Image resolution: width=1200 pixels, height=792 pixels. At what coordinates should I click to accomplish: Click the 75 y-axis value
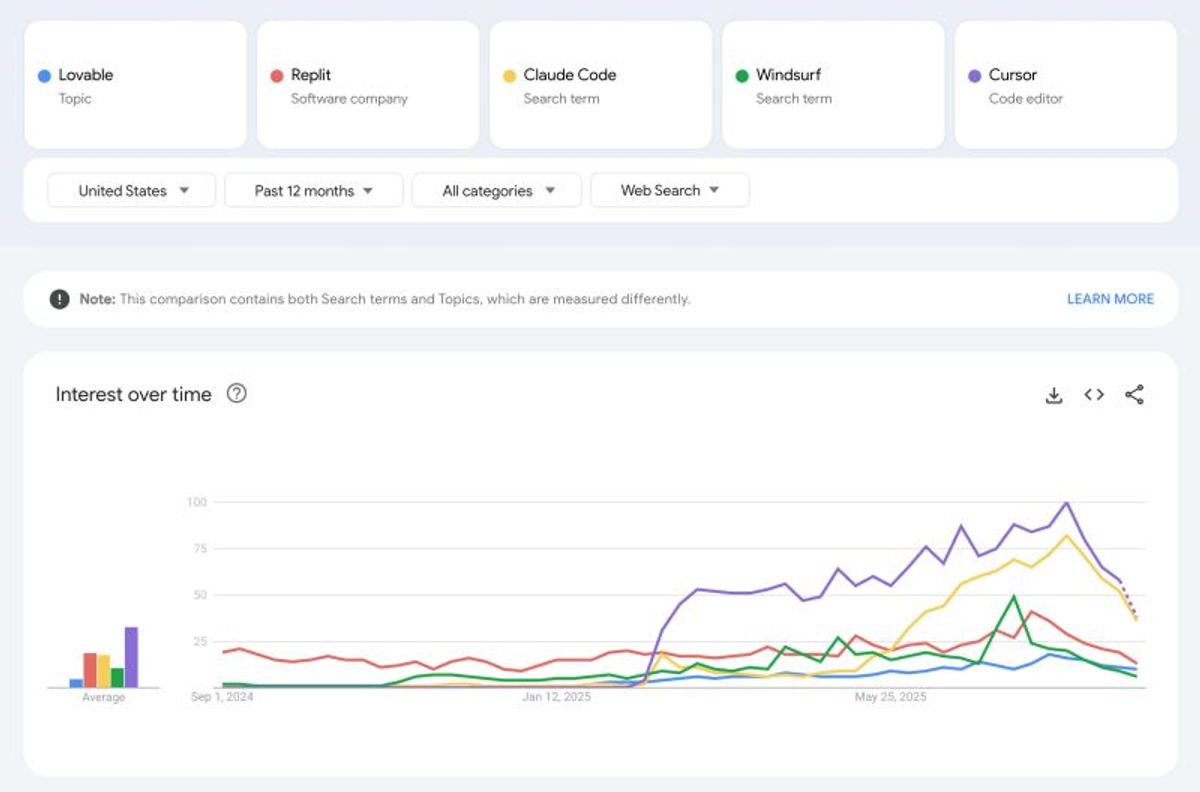click(x=199, y=548)
